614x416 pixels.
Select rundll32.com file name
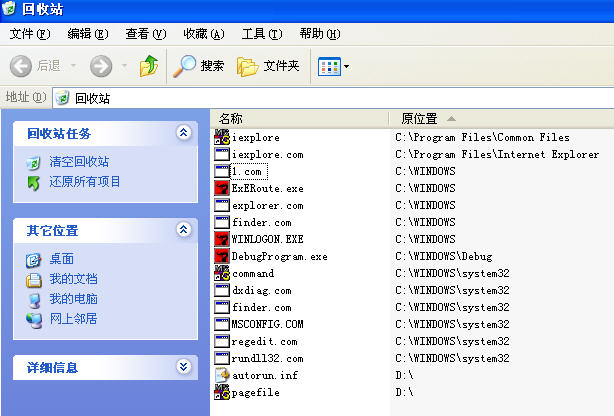pyautogui.click(x=267, y=358)
